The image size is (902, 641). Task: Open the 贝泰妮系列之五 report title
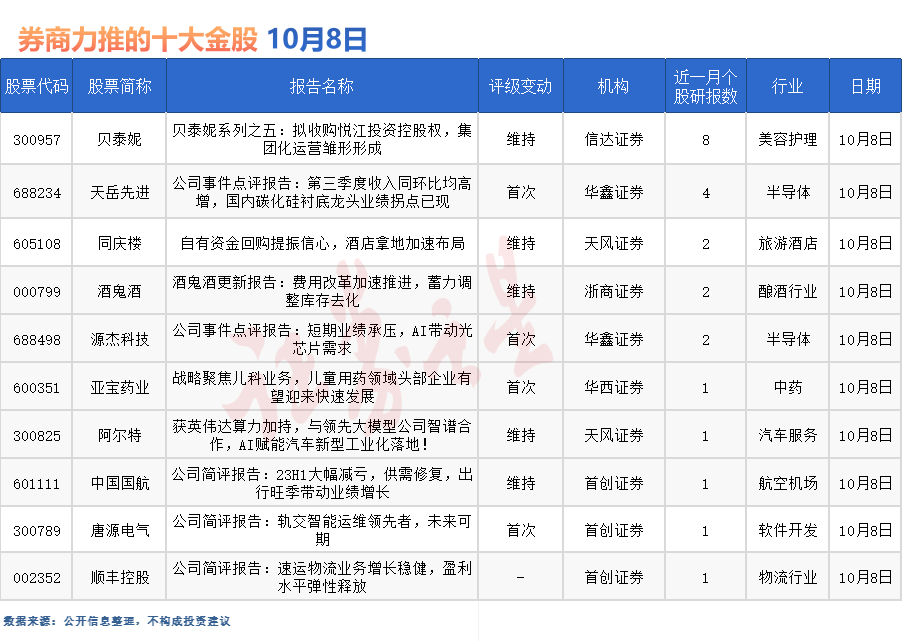(x=322, y=139)
